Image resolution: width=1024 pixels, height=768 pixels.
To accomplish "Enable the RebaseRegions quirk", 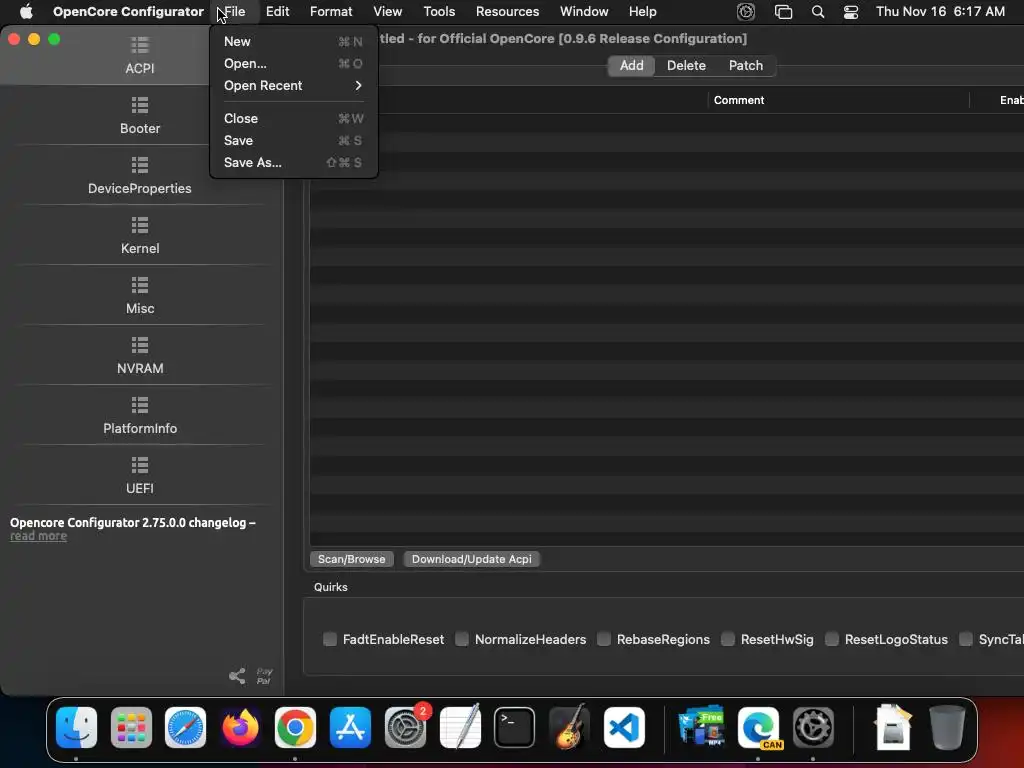I will click(604, 639).
